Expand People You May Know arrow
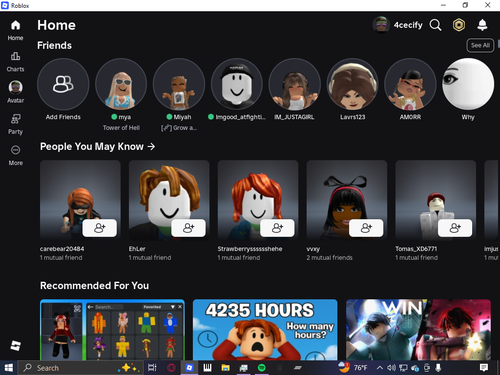This screenshot has width=500, height=375. pos(151,147)
